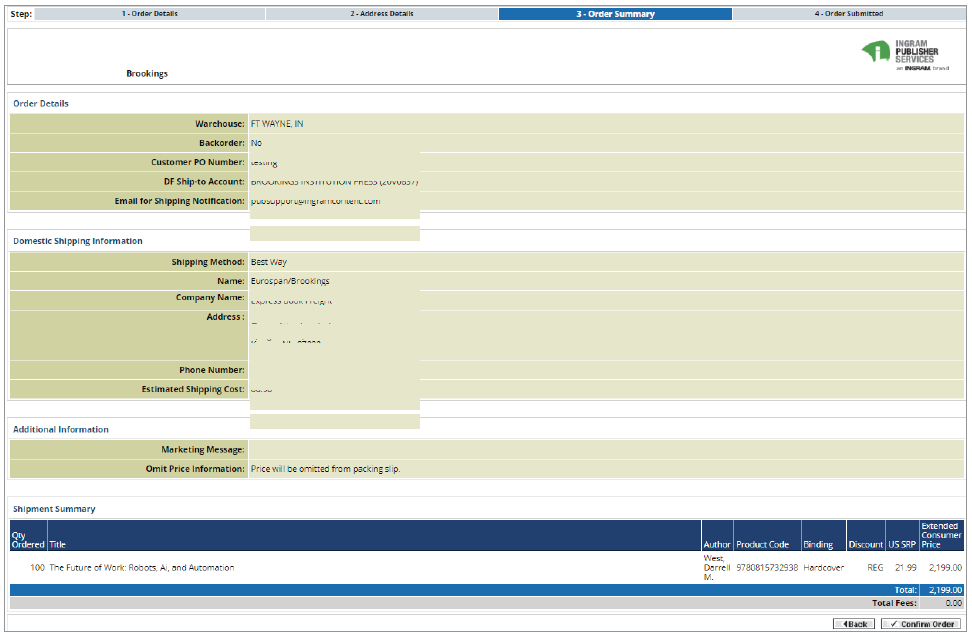Click the Customer PO Number label
The width and height of the screenshot is (972, 632).
point(198,162)
